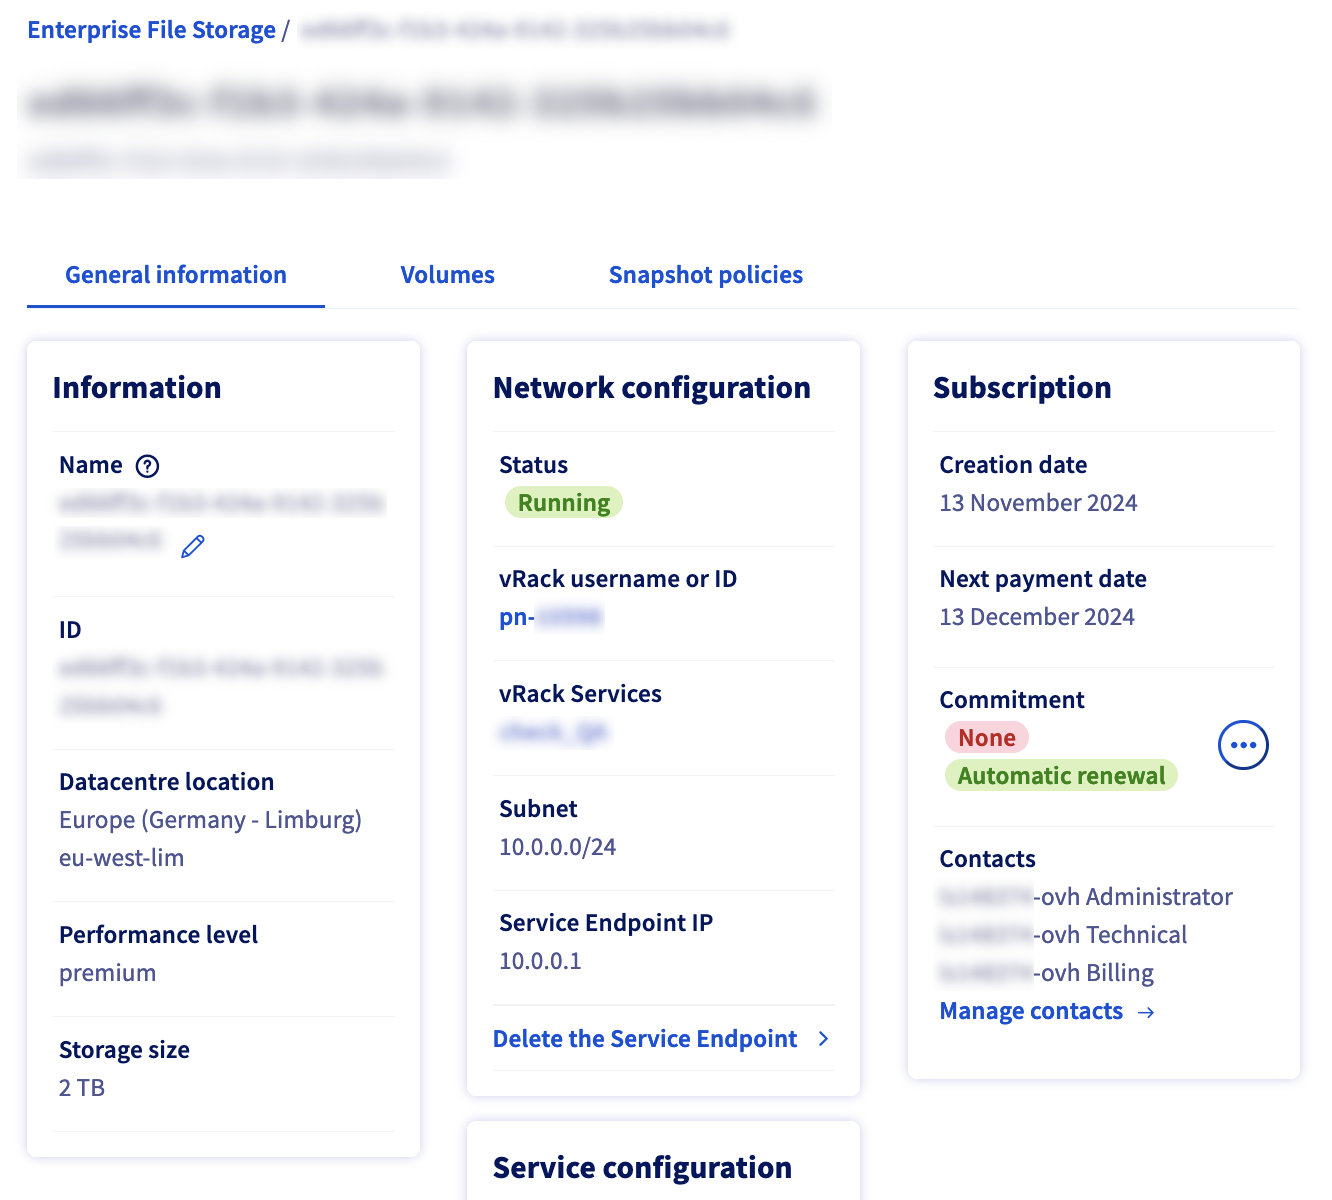Open the help tooltip next to Name

click(147, 465)
